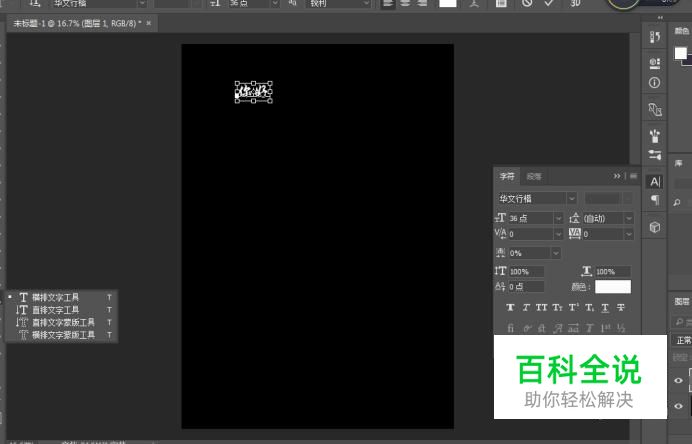This screenshot has width=692, height=444.
Task: Click the horizontal scale 100% field
Action: click(x=613, y=272)
